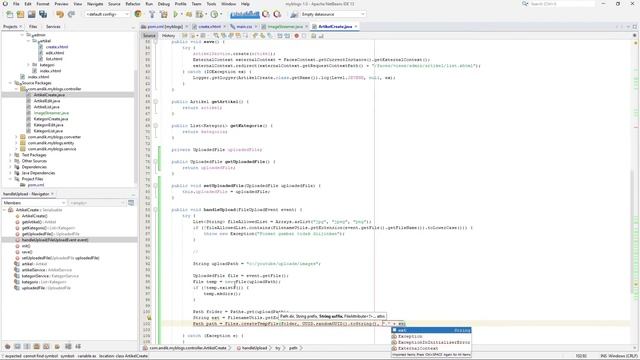Click the Chrome browser selector icon

138,14
